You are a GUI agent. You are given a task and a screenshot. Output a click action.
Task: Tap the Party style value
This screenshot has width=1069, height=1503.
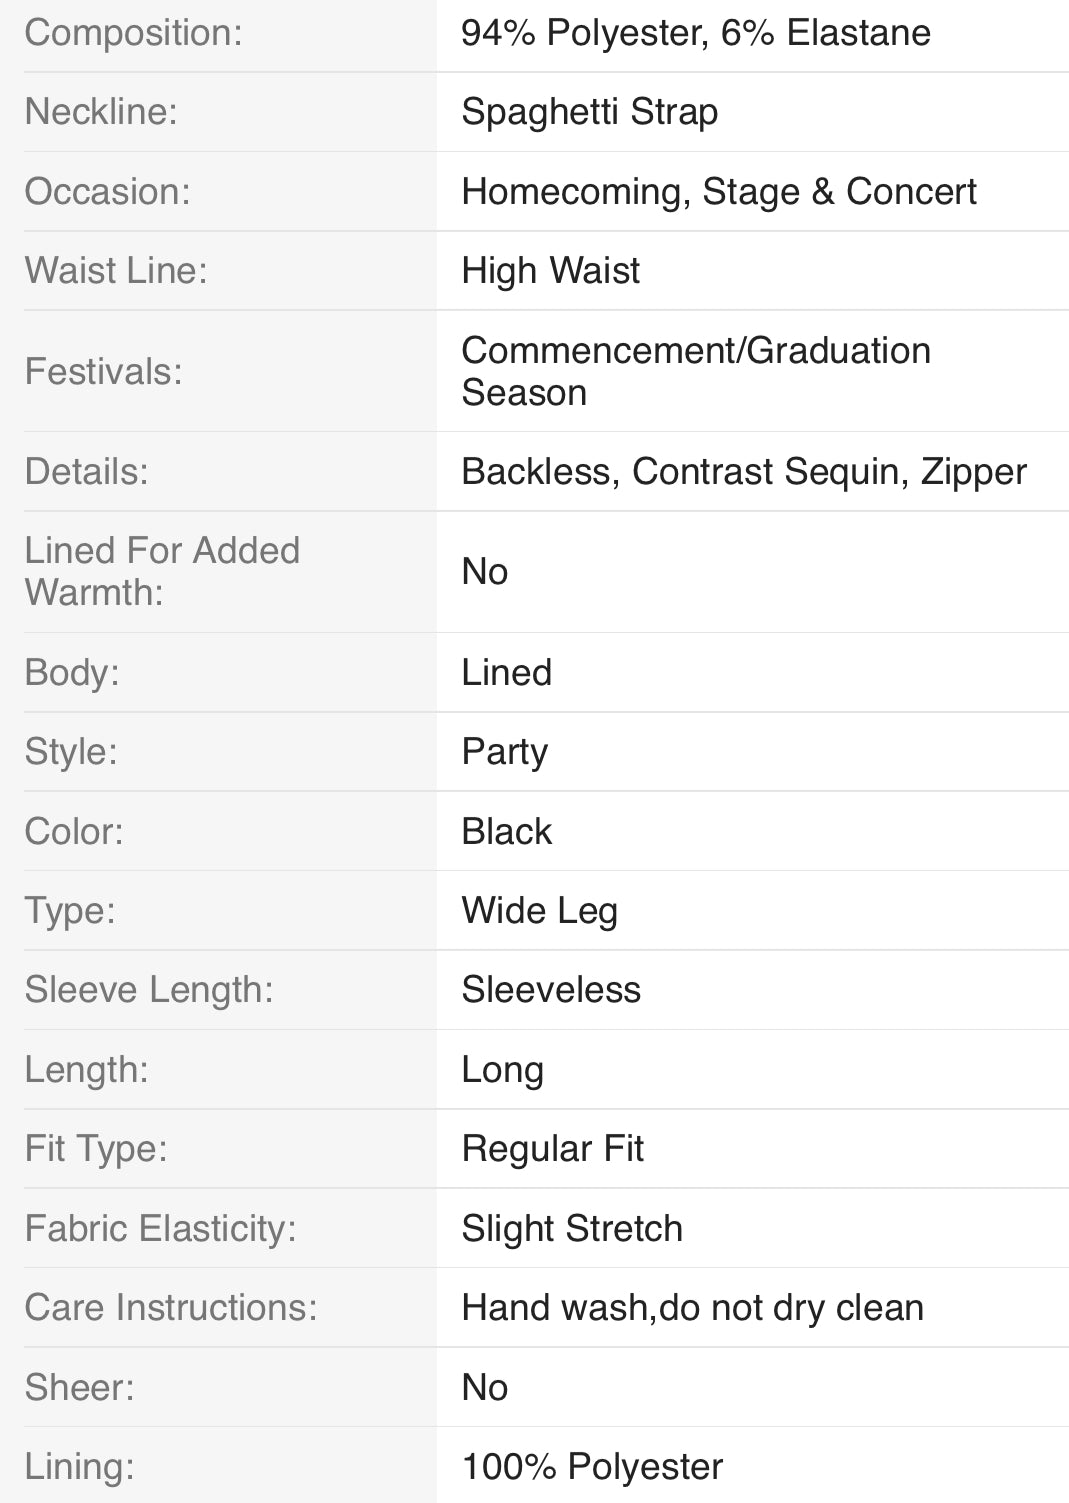504,752
